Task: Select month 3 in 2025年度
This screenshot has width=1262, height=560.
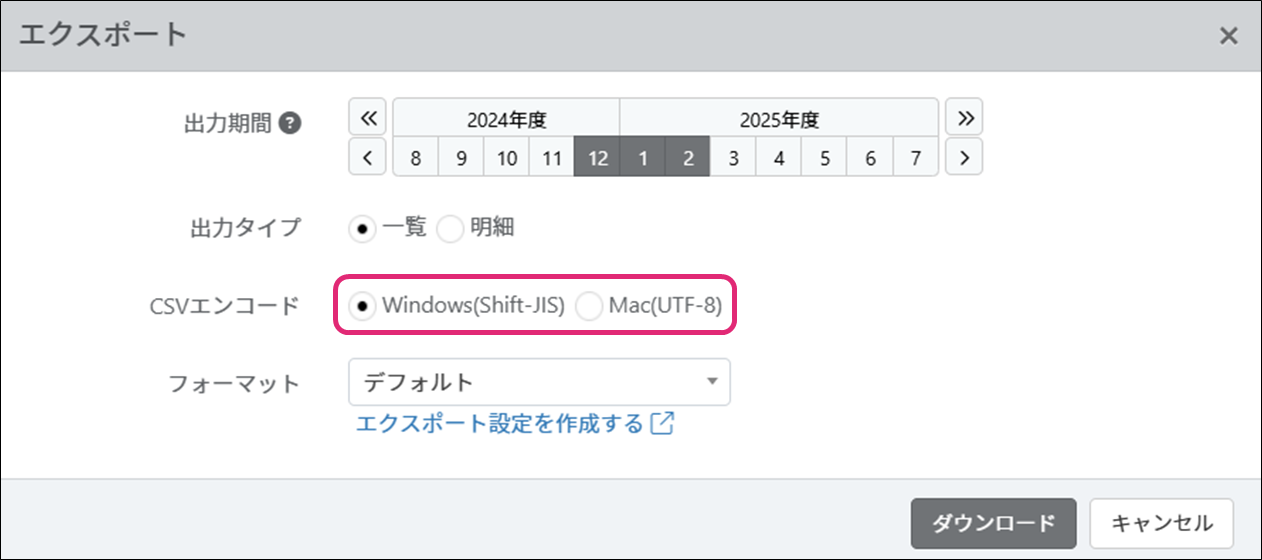Action: [733, 158]
